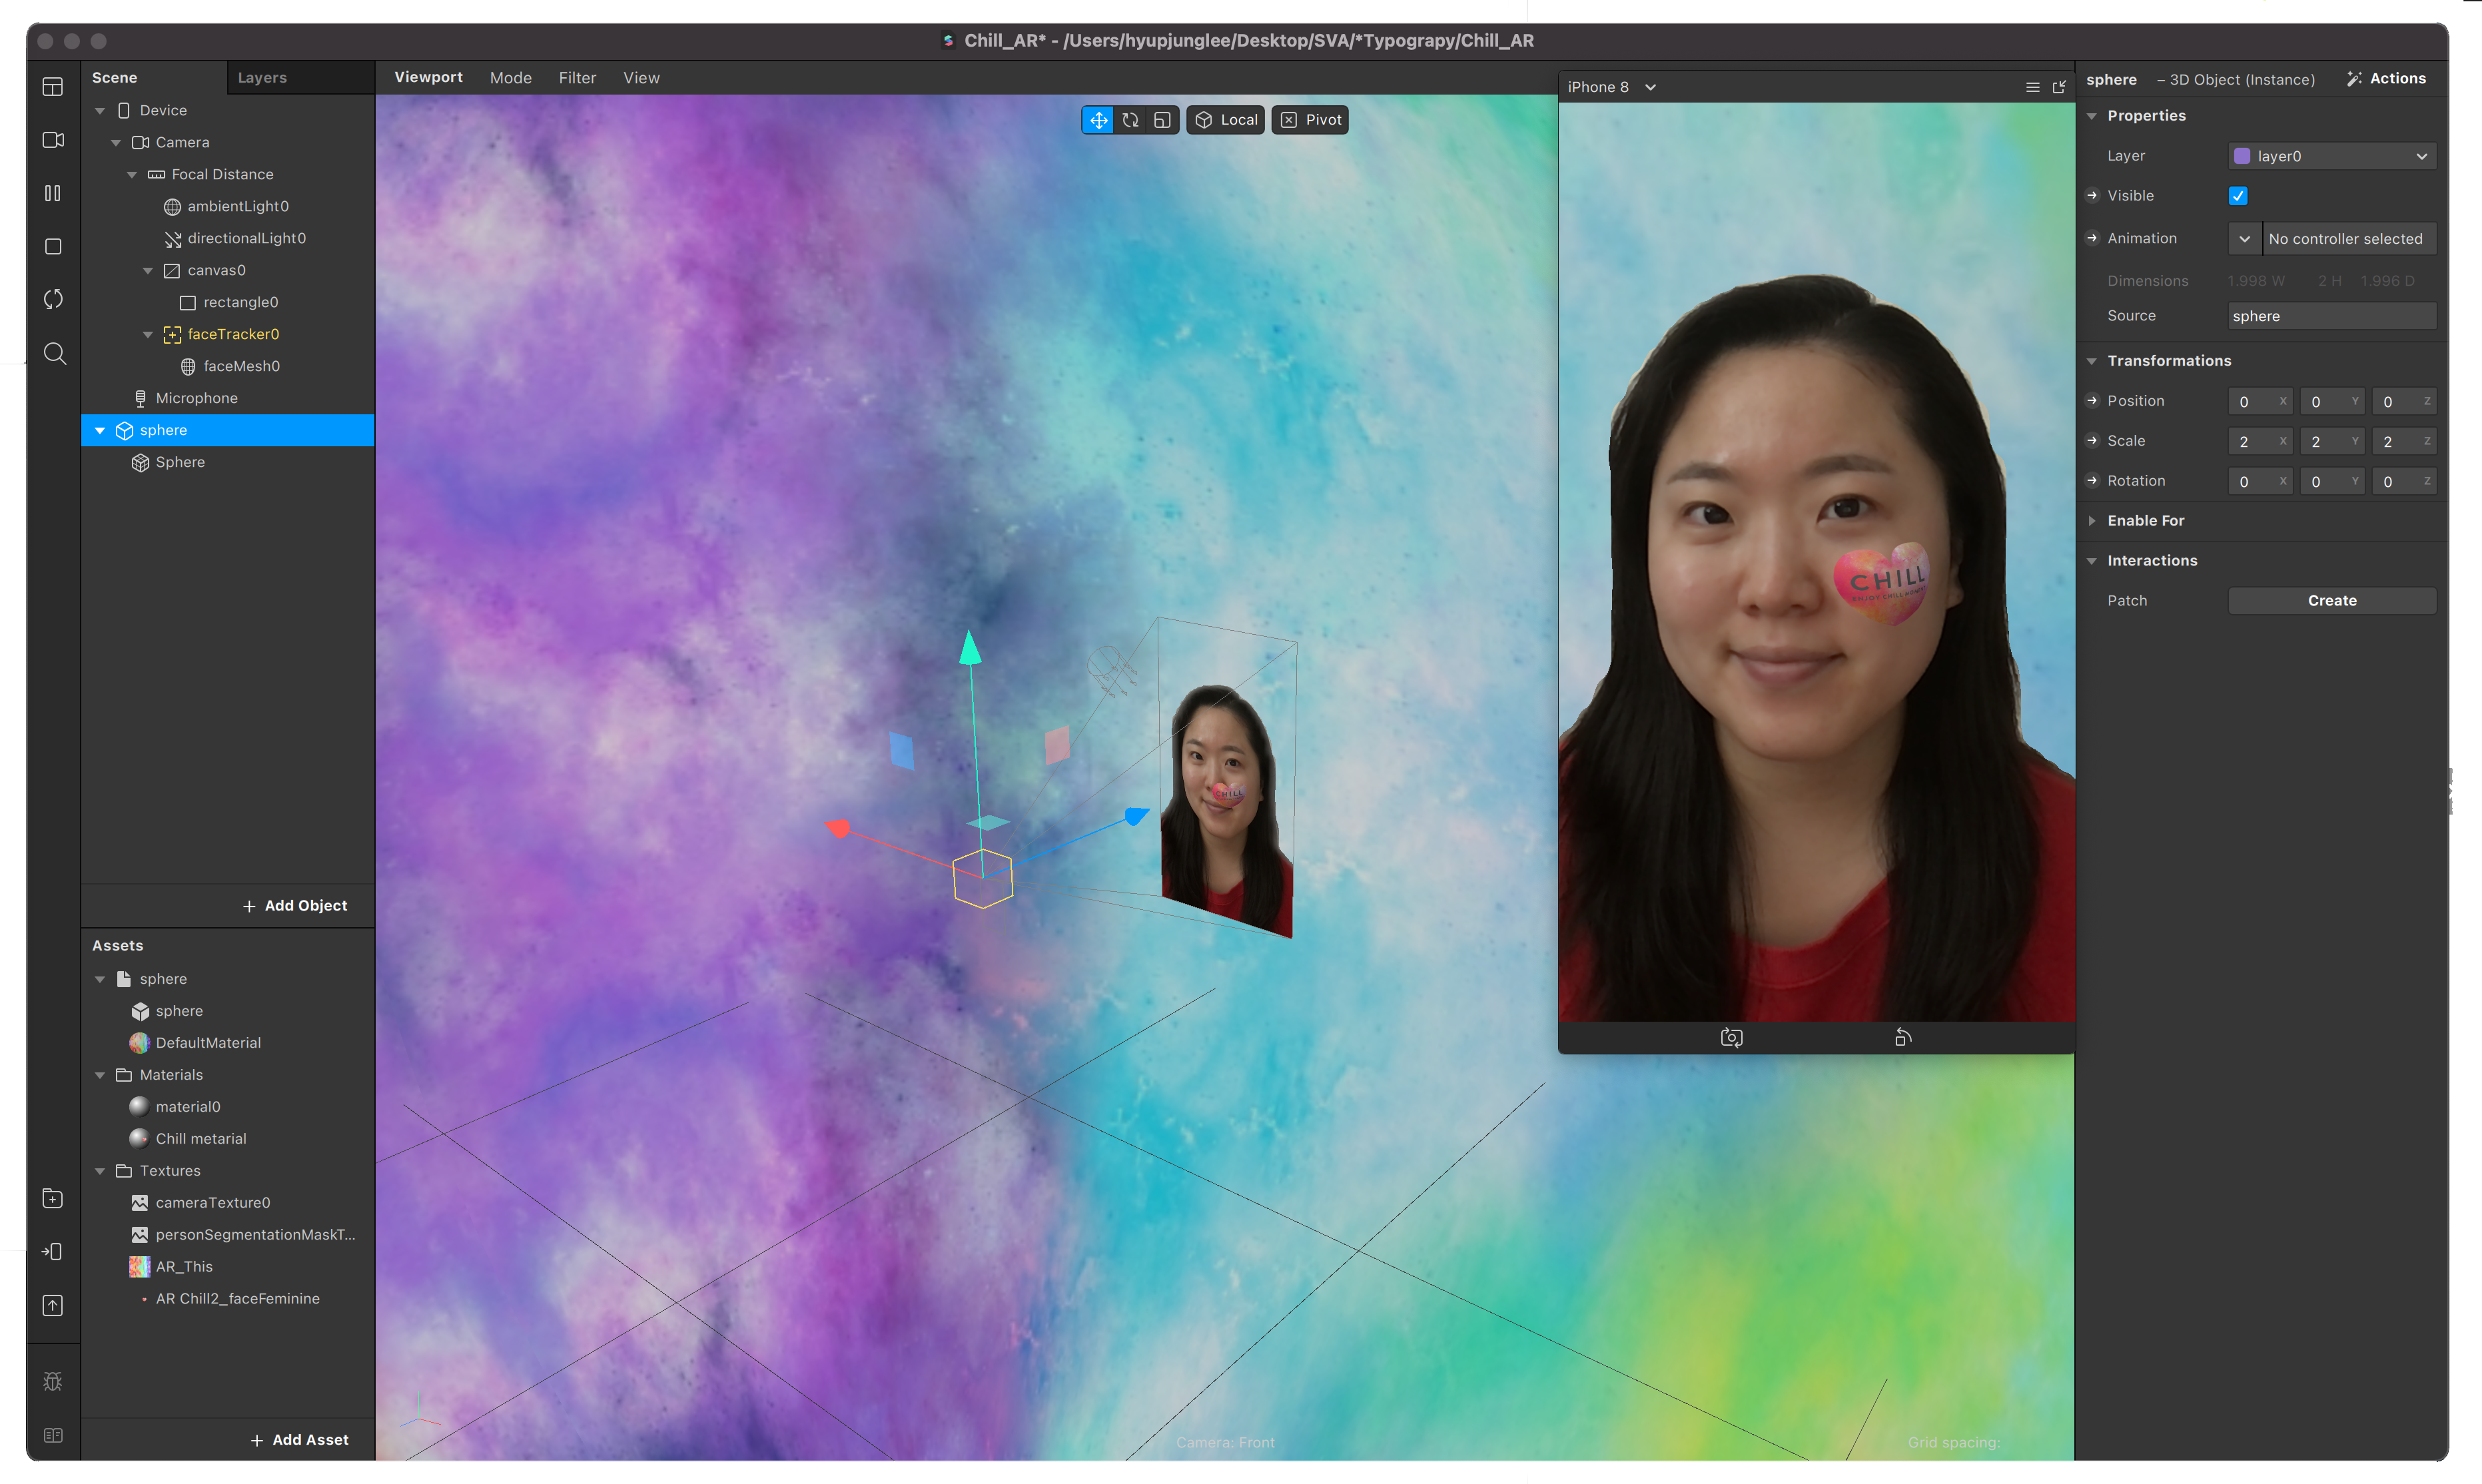Click the pause icon in left sidebar
Screen dimensions: 2482x1484
[53, 193]
